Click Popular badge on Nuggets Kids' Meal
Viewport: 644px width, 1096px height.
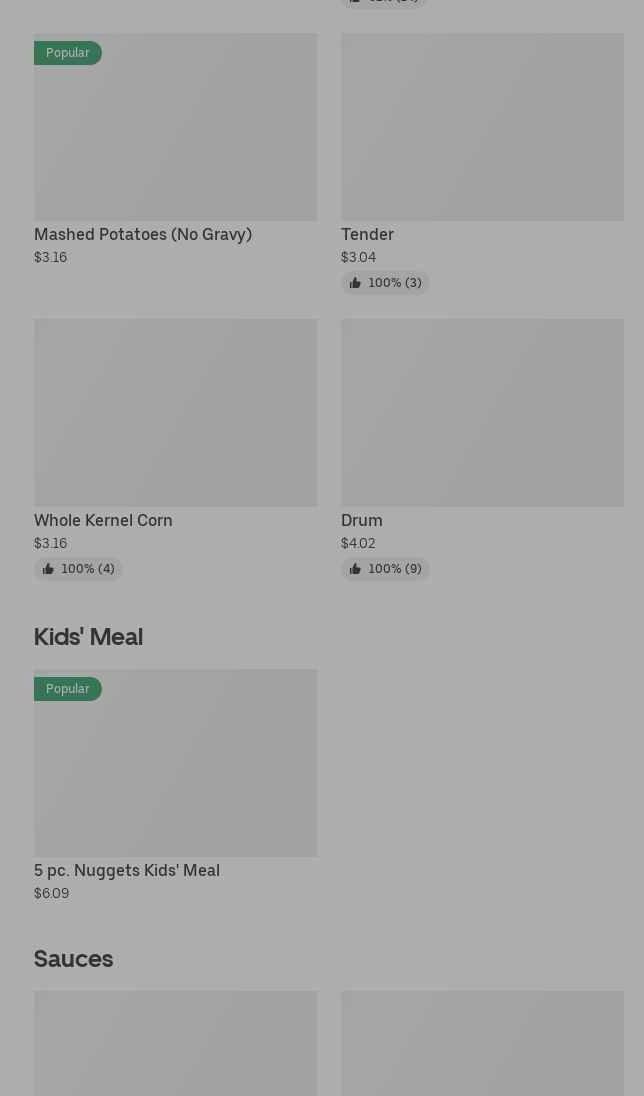pos(67,689)
